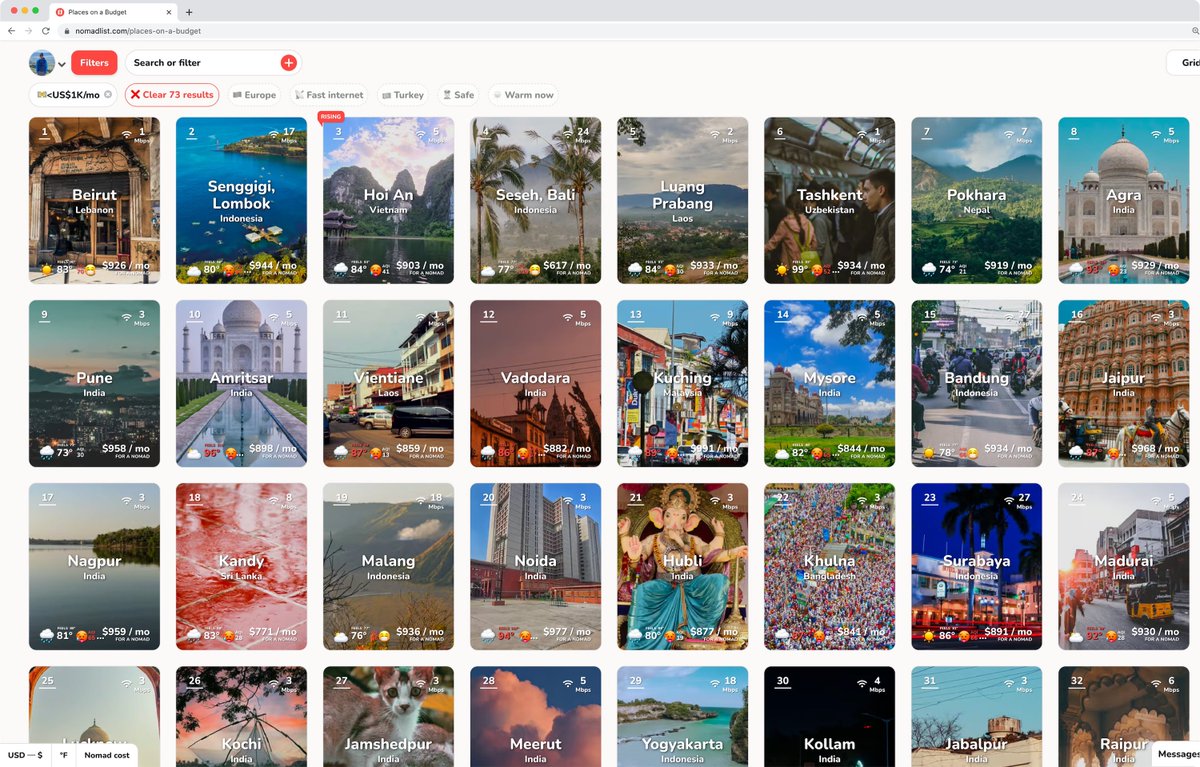Click the sun weather icon on Beirut card

[x=46, y=270]
